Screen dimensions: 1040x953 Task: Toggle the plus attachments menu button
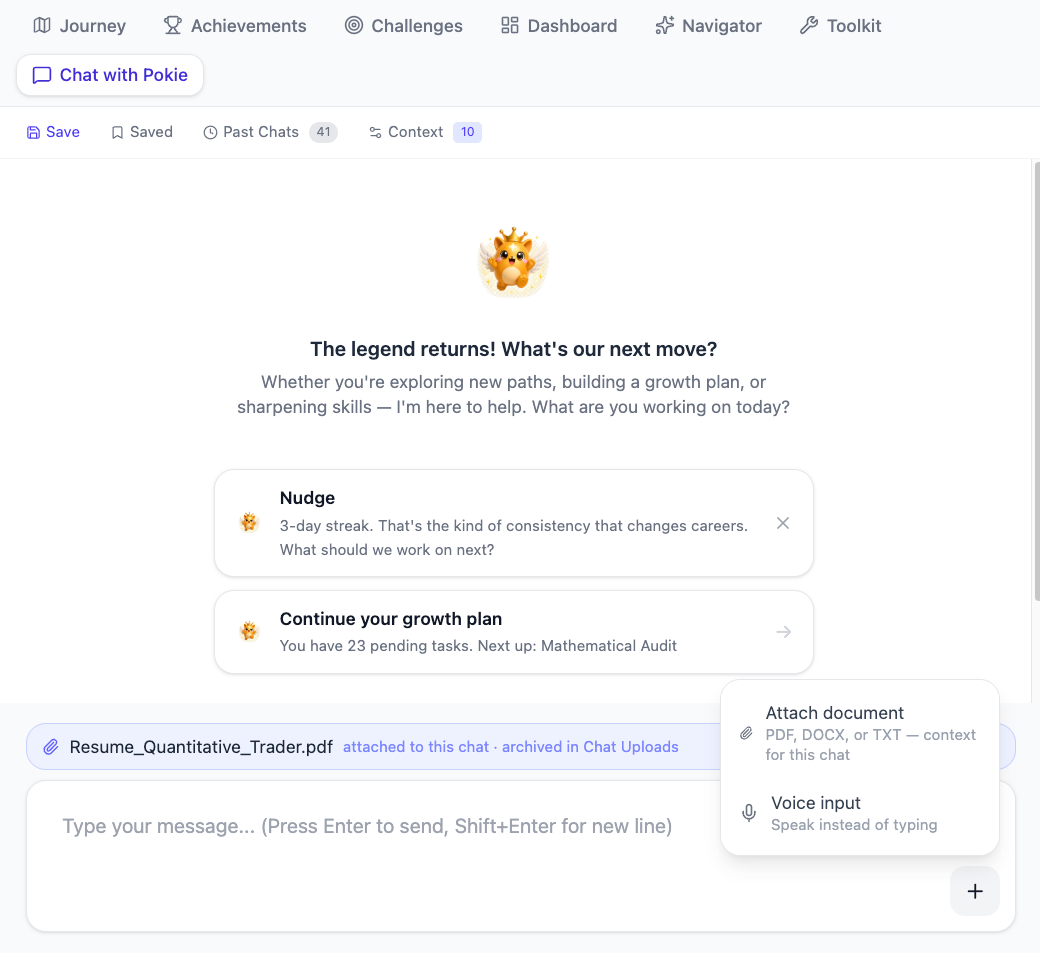pyautogui.click(x=974, y=891)
